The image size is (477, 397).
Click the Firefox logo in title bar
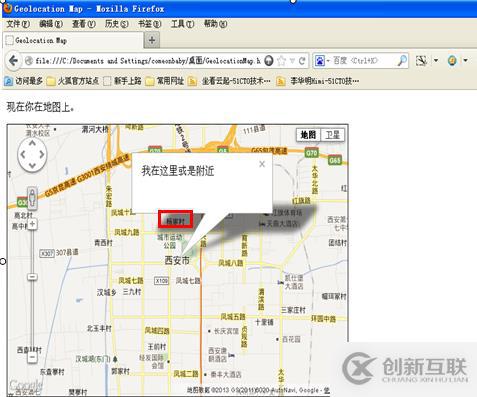[8, 8]
